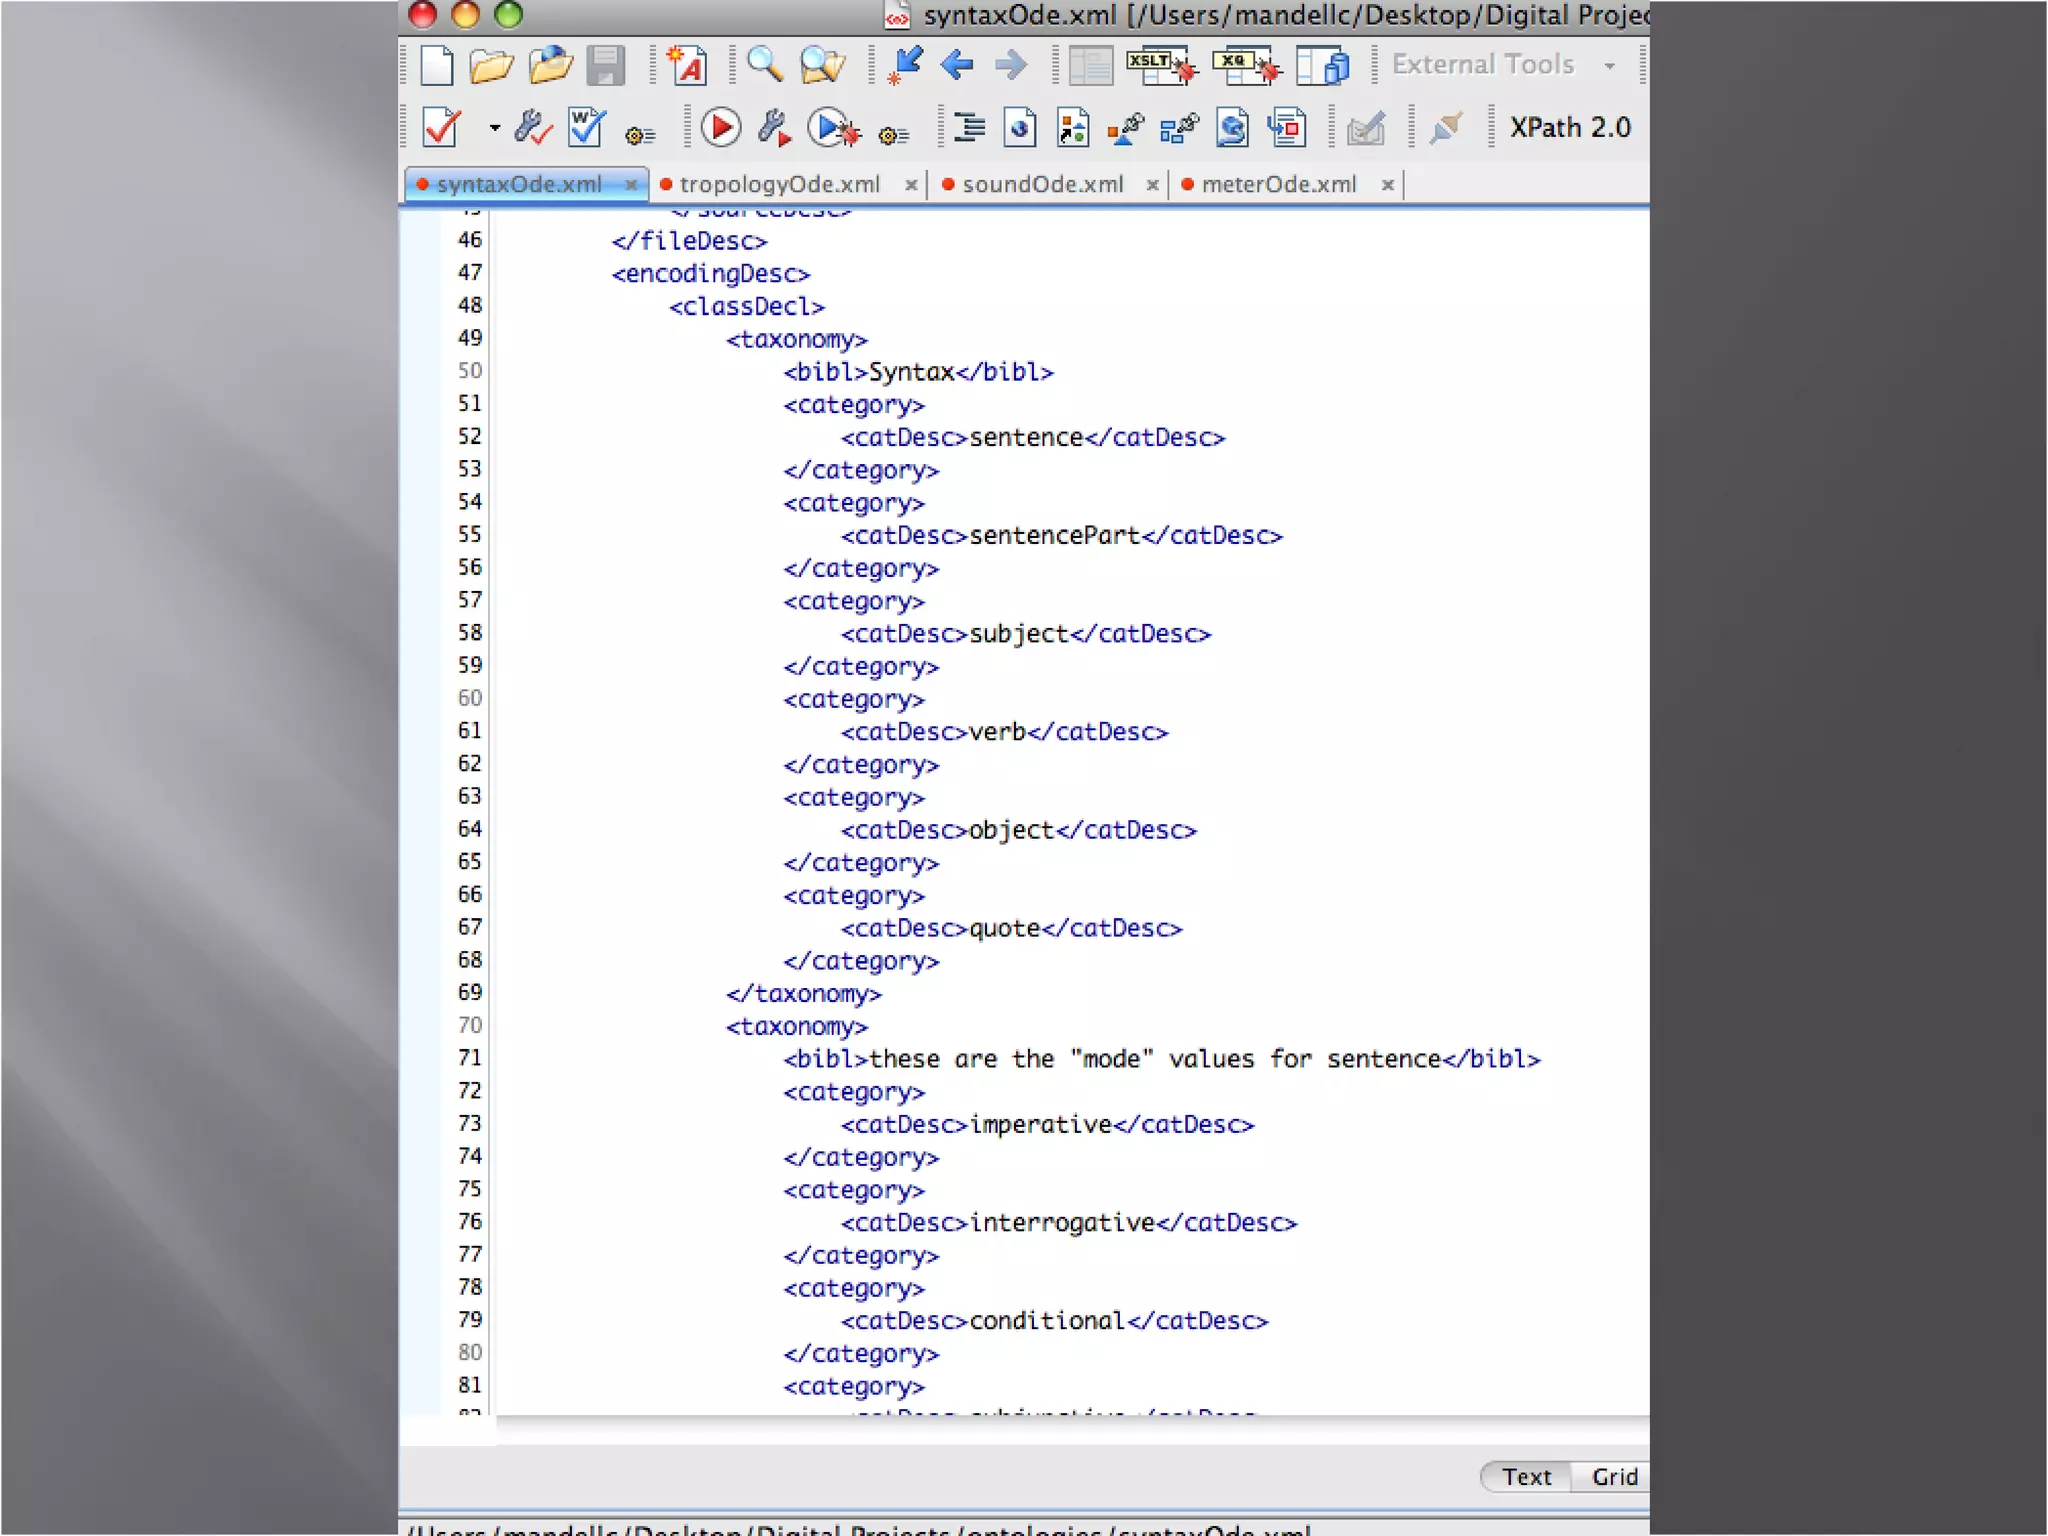Click the New document icon
The image size is (2048, 1536).
(436, 66)
